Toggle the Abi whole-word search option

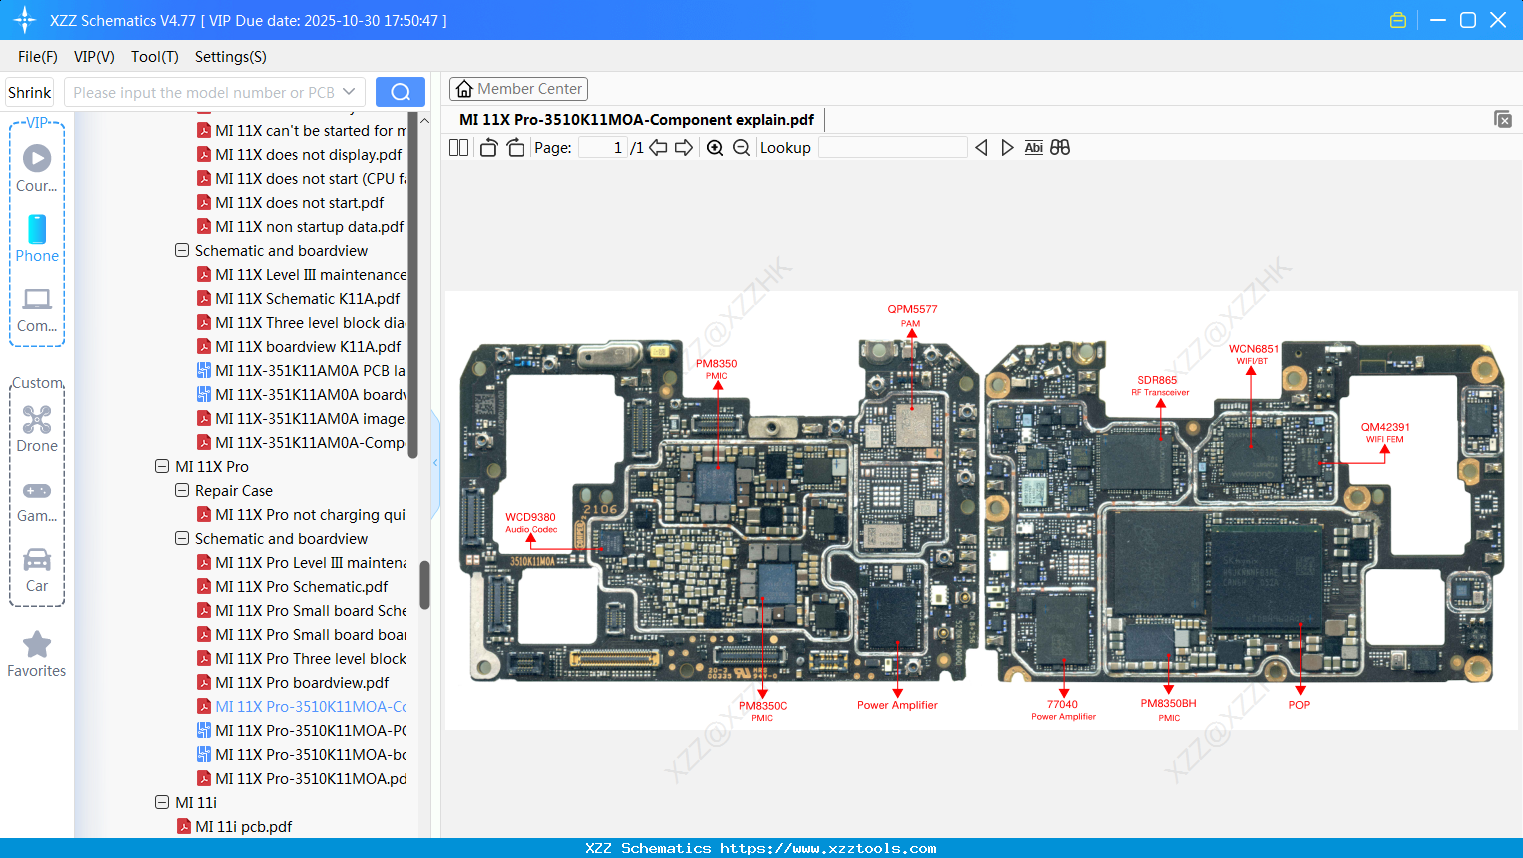pos(1033,147)
